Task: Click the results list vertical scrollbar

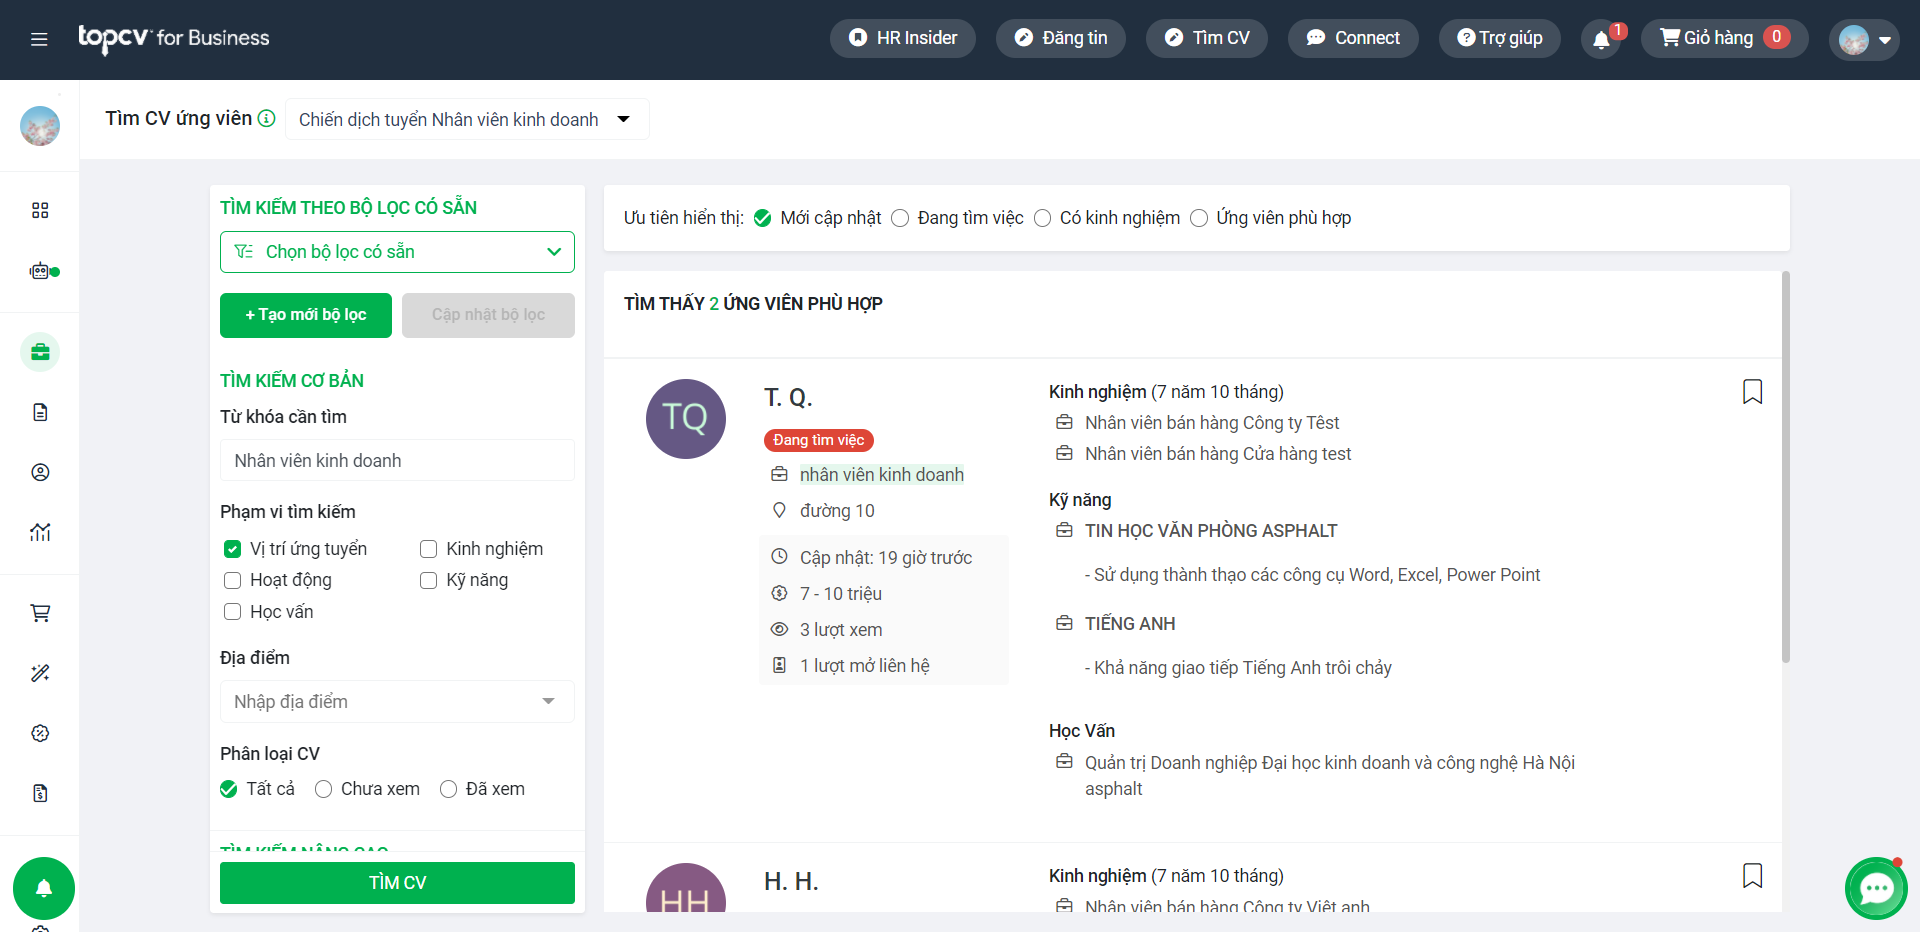Action: pos(1785,467)
